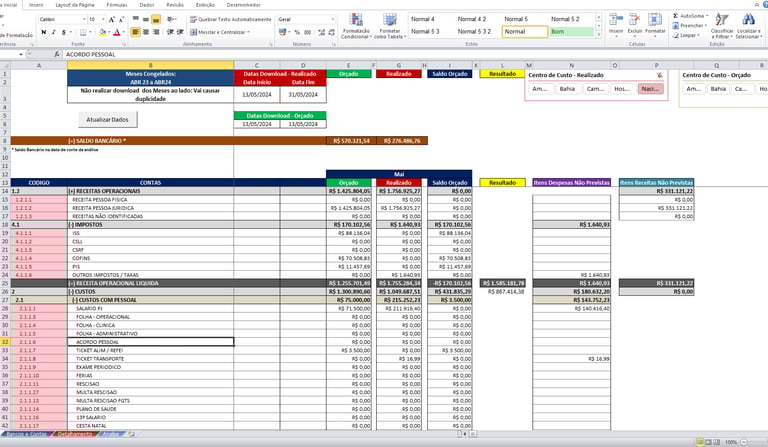The image size is (768, 447).
Task: Click AutoSoma sigma icon
Action: point(675,16)
